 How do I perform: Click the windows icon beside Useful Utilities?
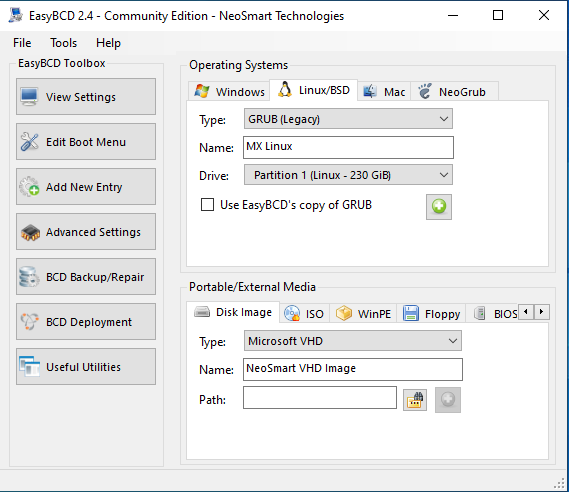click(29, 366)
